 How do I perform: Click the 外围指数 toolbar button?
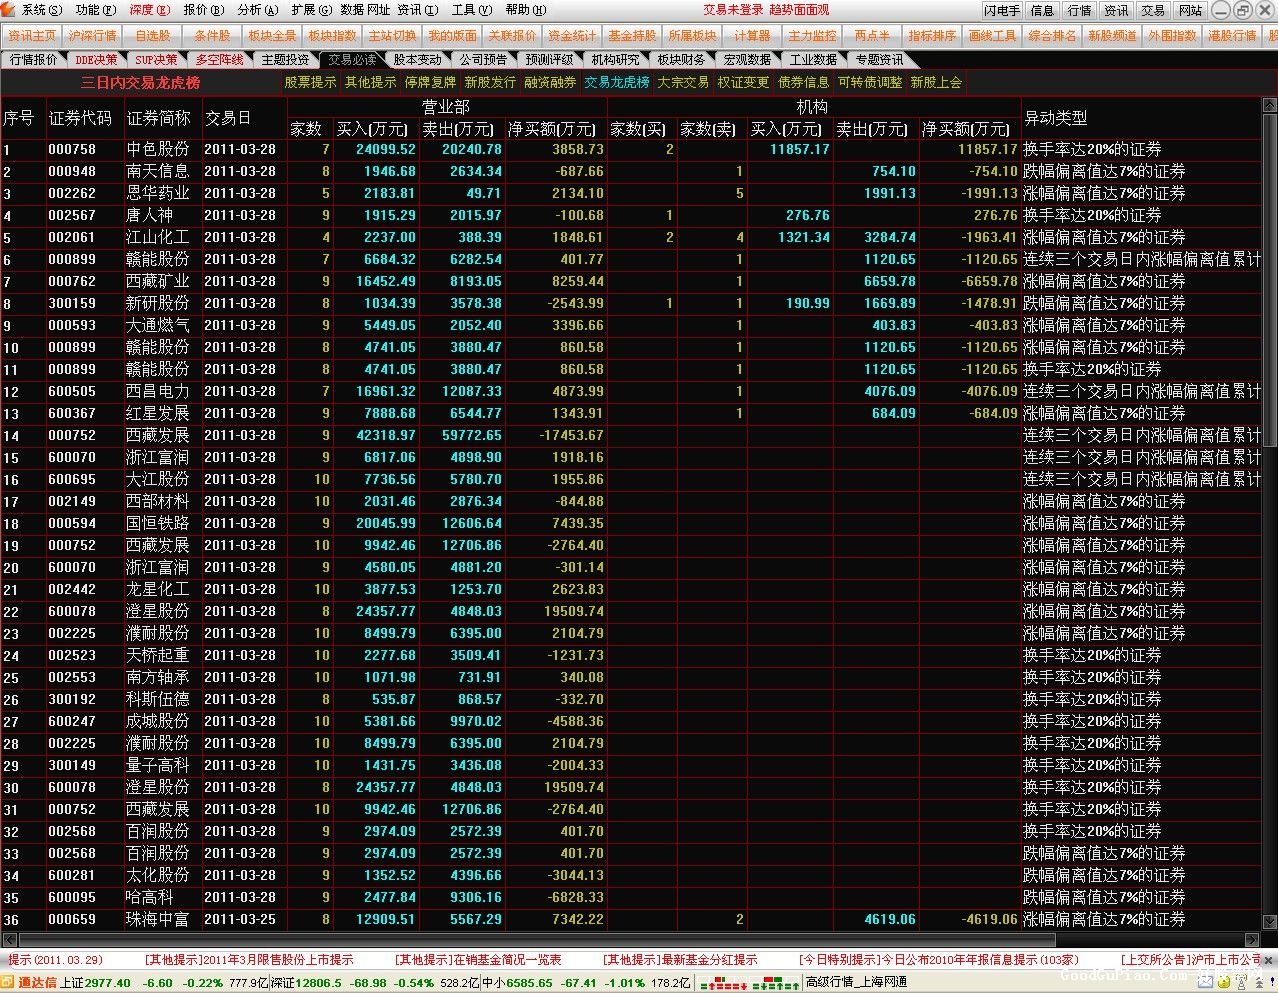1173,35
